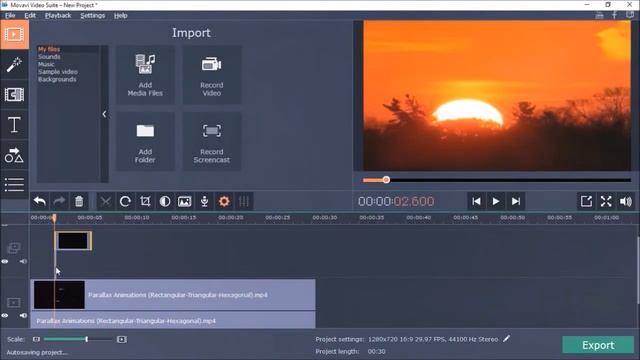The height and width of the screenshot is (360, 640).
Task: Rotate the clip with rotate icon
Action: 125,201
